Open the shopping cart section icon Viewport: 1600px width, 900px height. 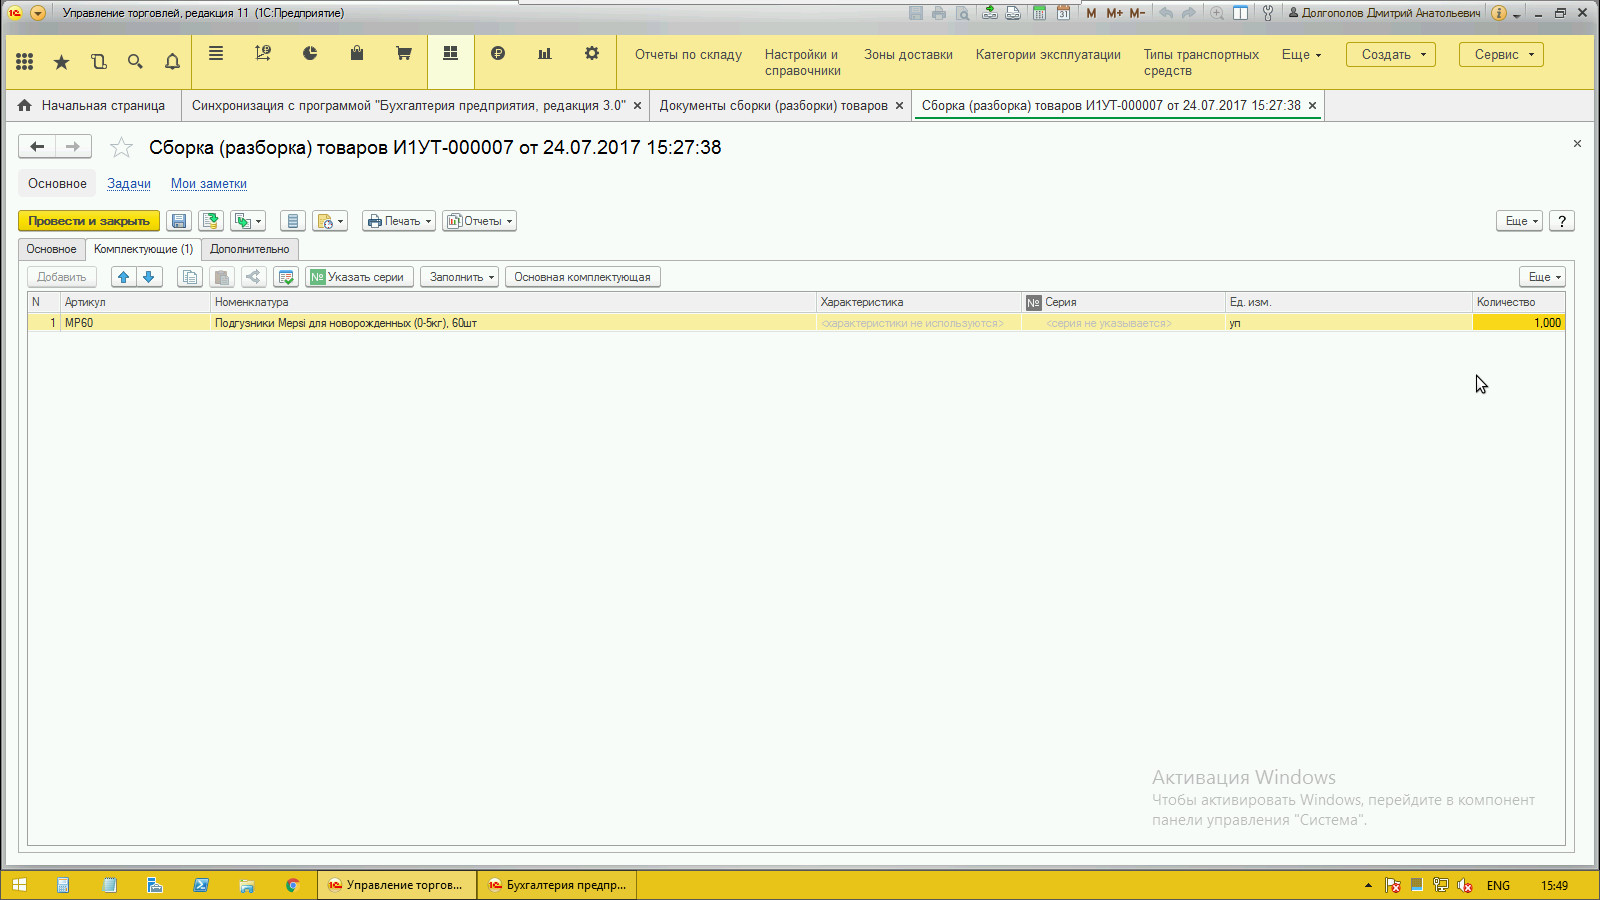[x=404, y=54]
